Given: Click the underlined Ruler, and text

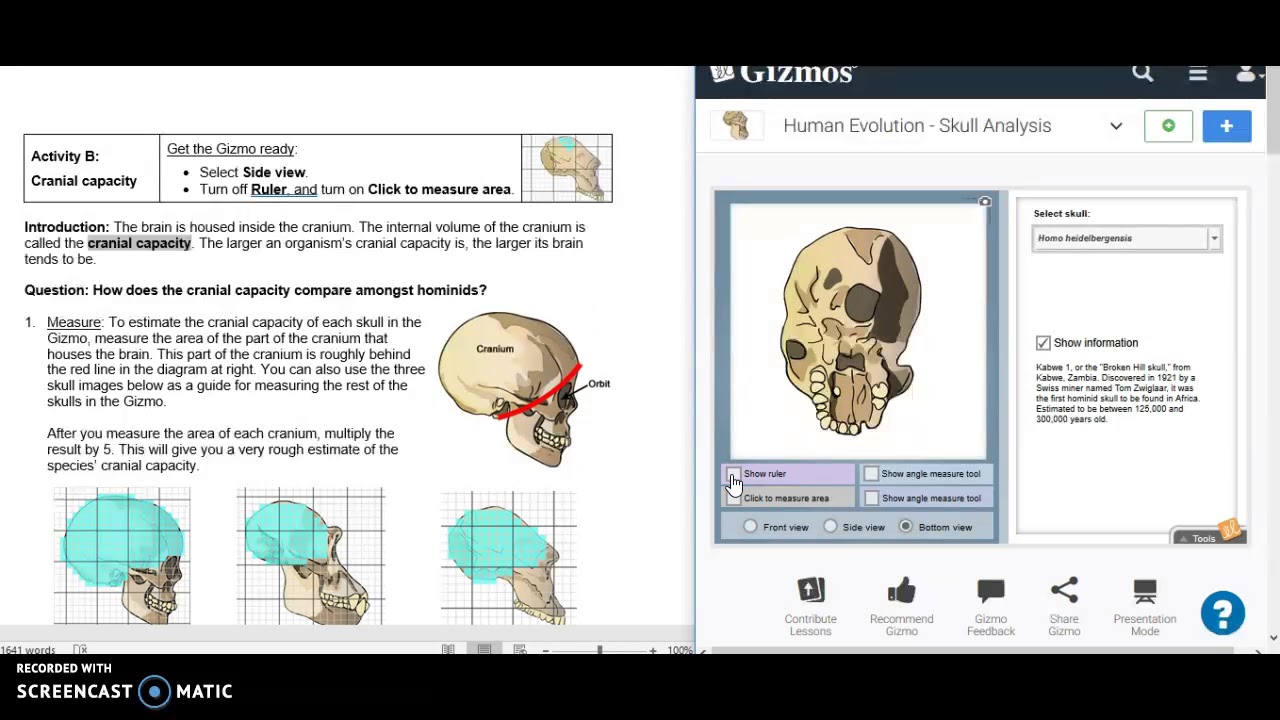Looking at the screenshot, I should coord(283,189).
